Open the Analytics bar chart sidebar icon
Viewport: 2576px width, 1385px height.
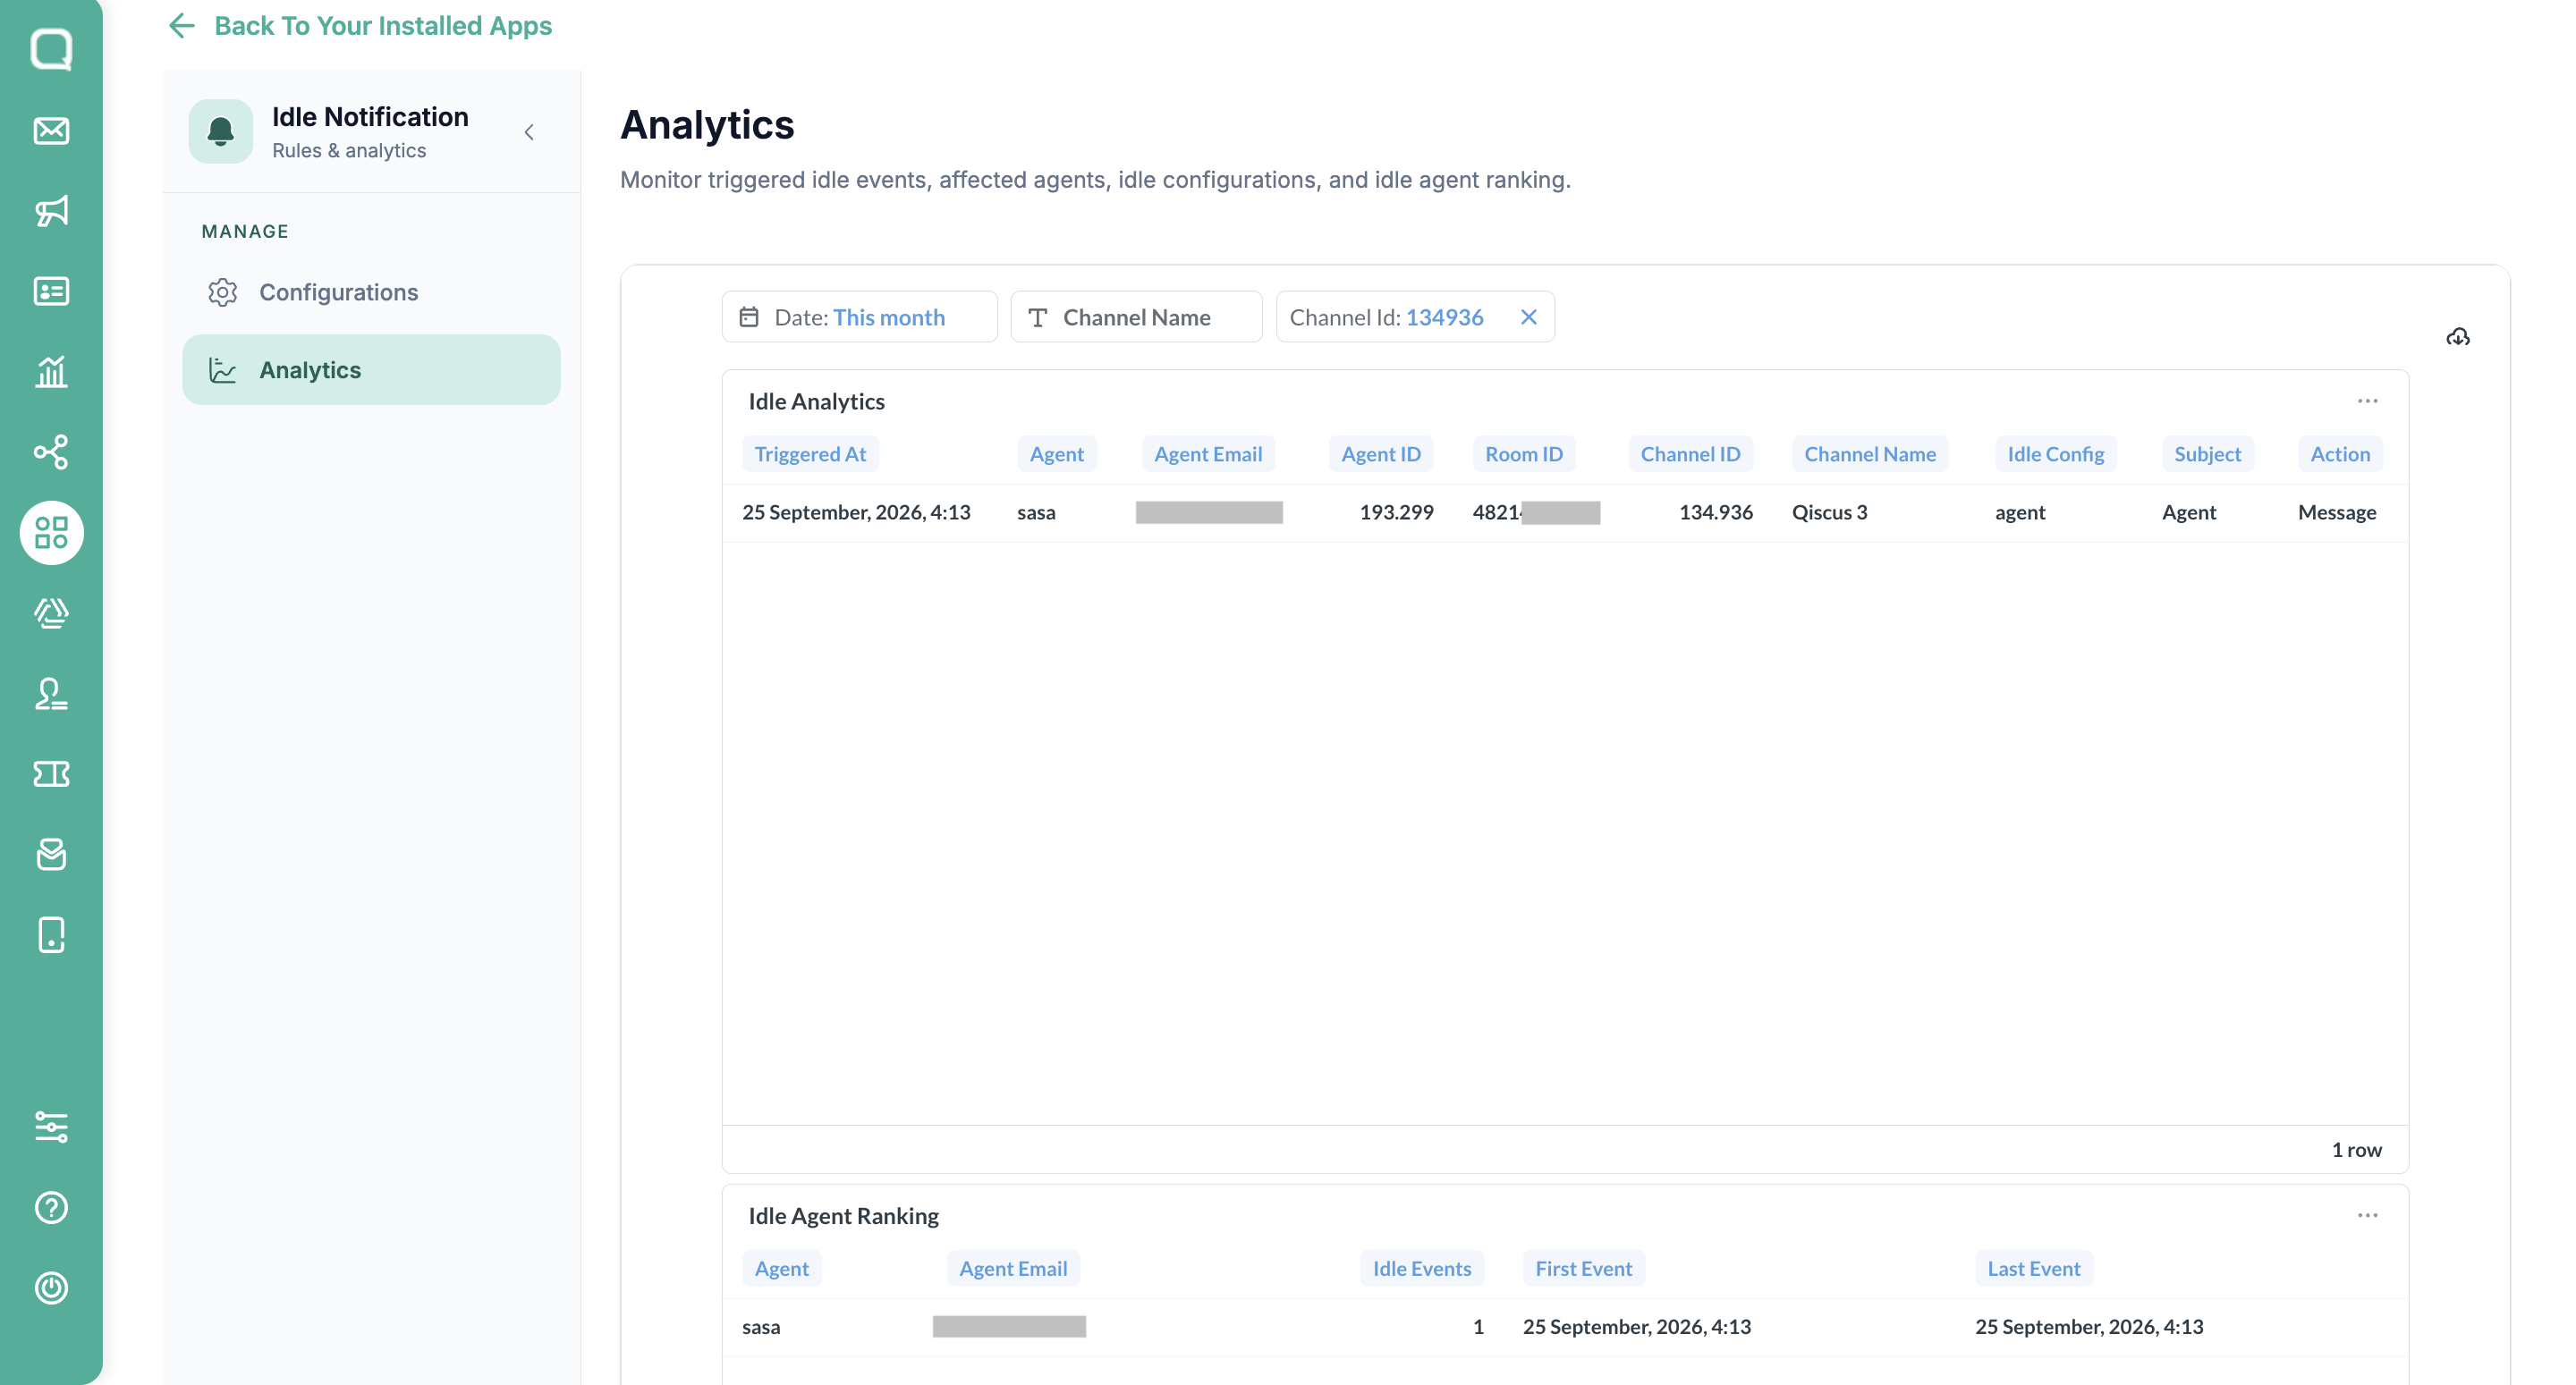(x=51, y=372)
